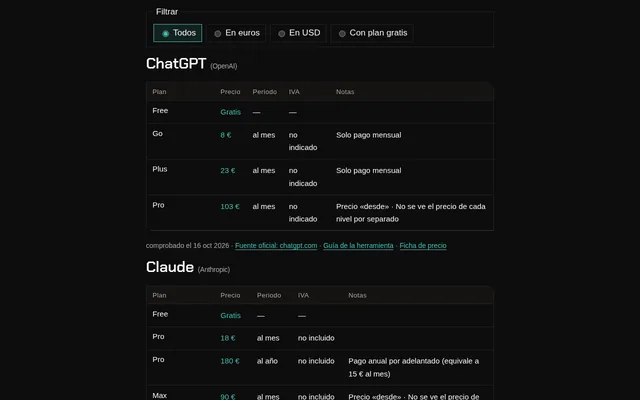Open the "Fuente oficial: chatgpt.com" link
The width and height of the screenshot is (640, 400).
(x=276, y=245)
